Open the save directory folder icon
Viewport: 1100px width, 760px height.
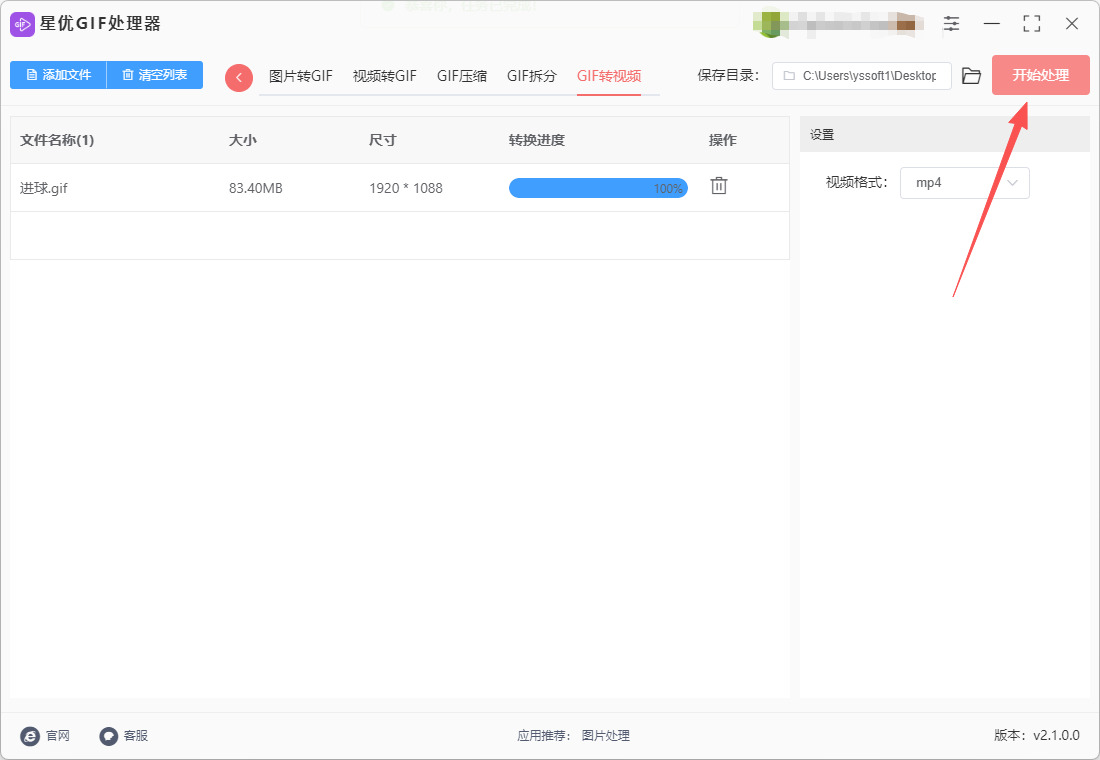971,76
